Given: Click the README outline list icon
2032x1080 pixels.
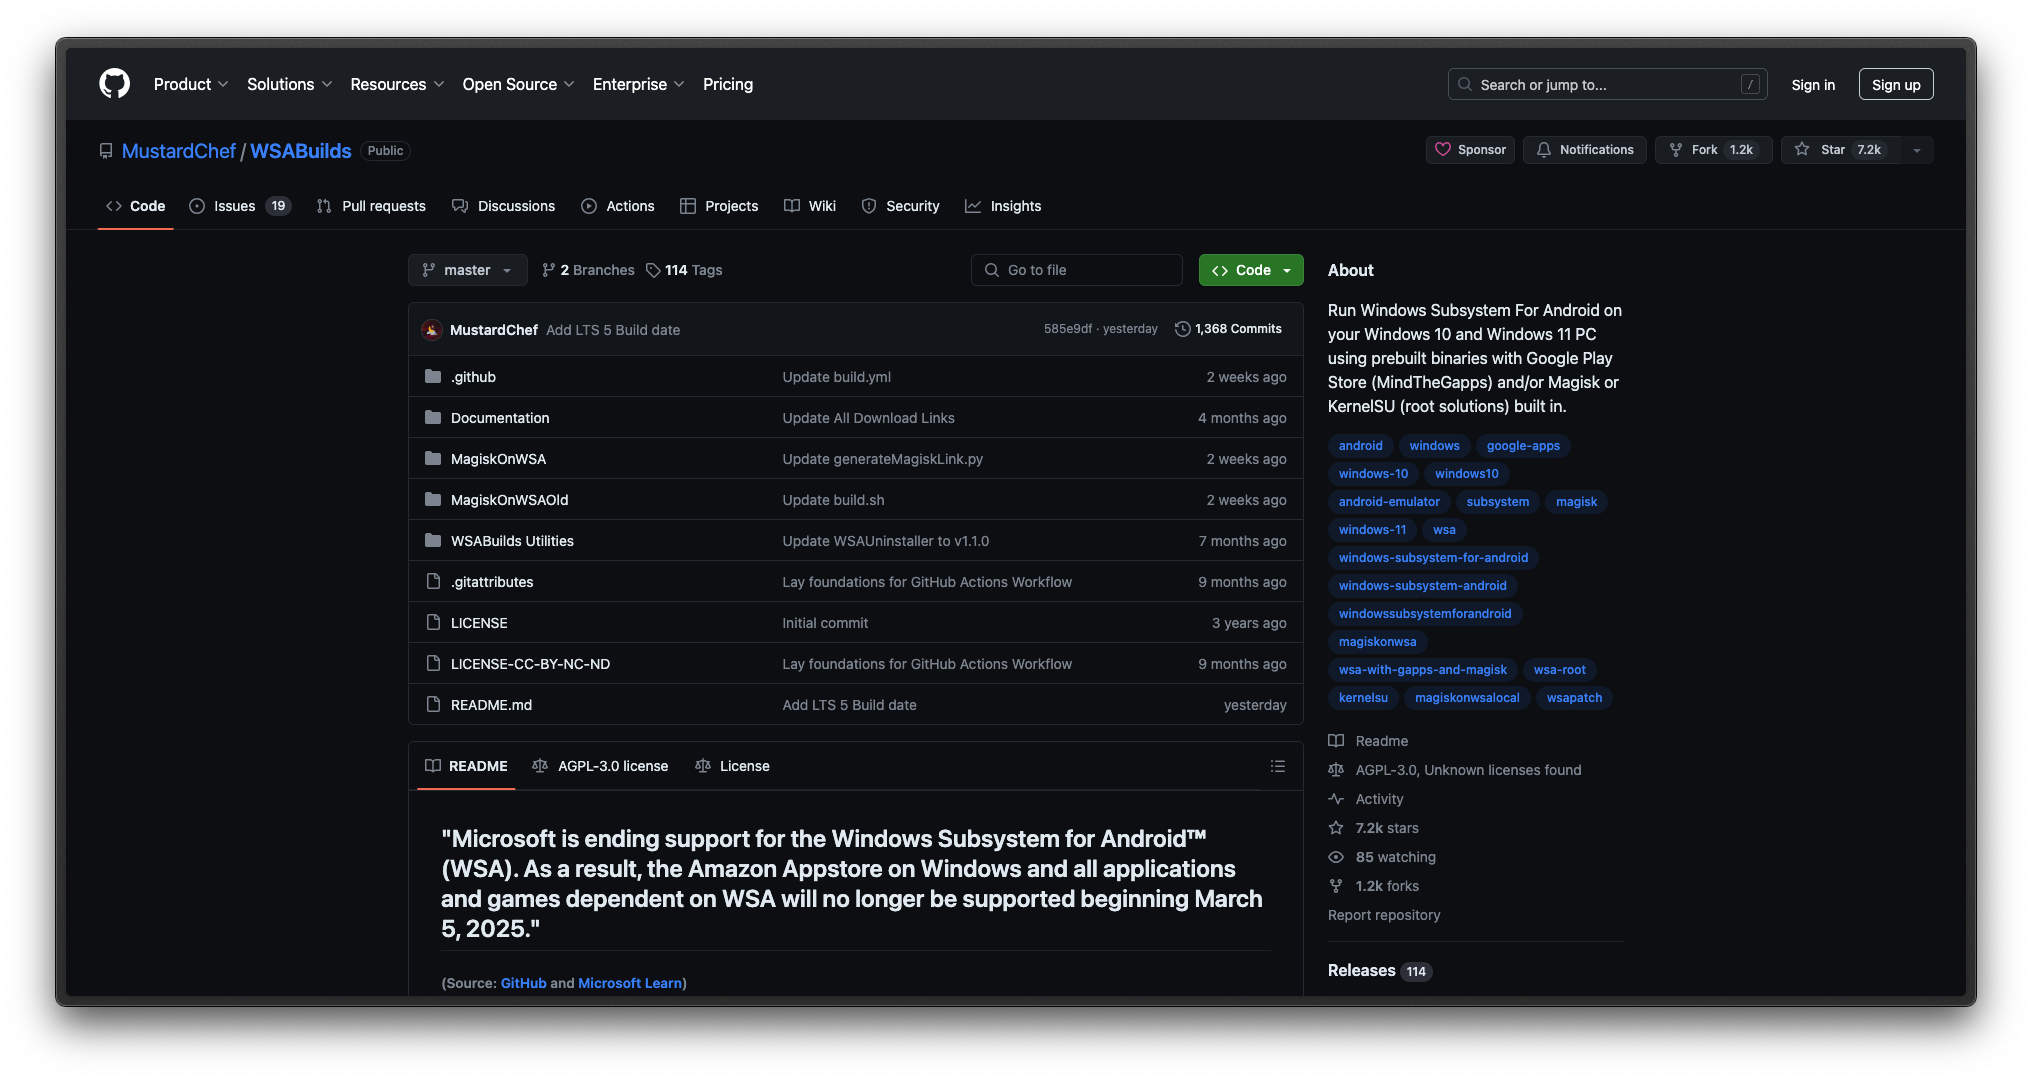Looking at the screenshot, I should click(1277, 766).
